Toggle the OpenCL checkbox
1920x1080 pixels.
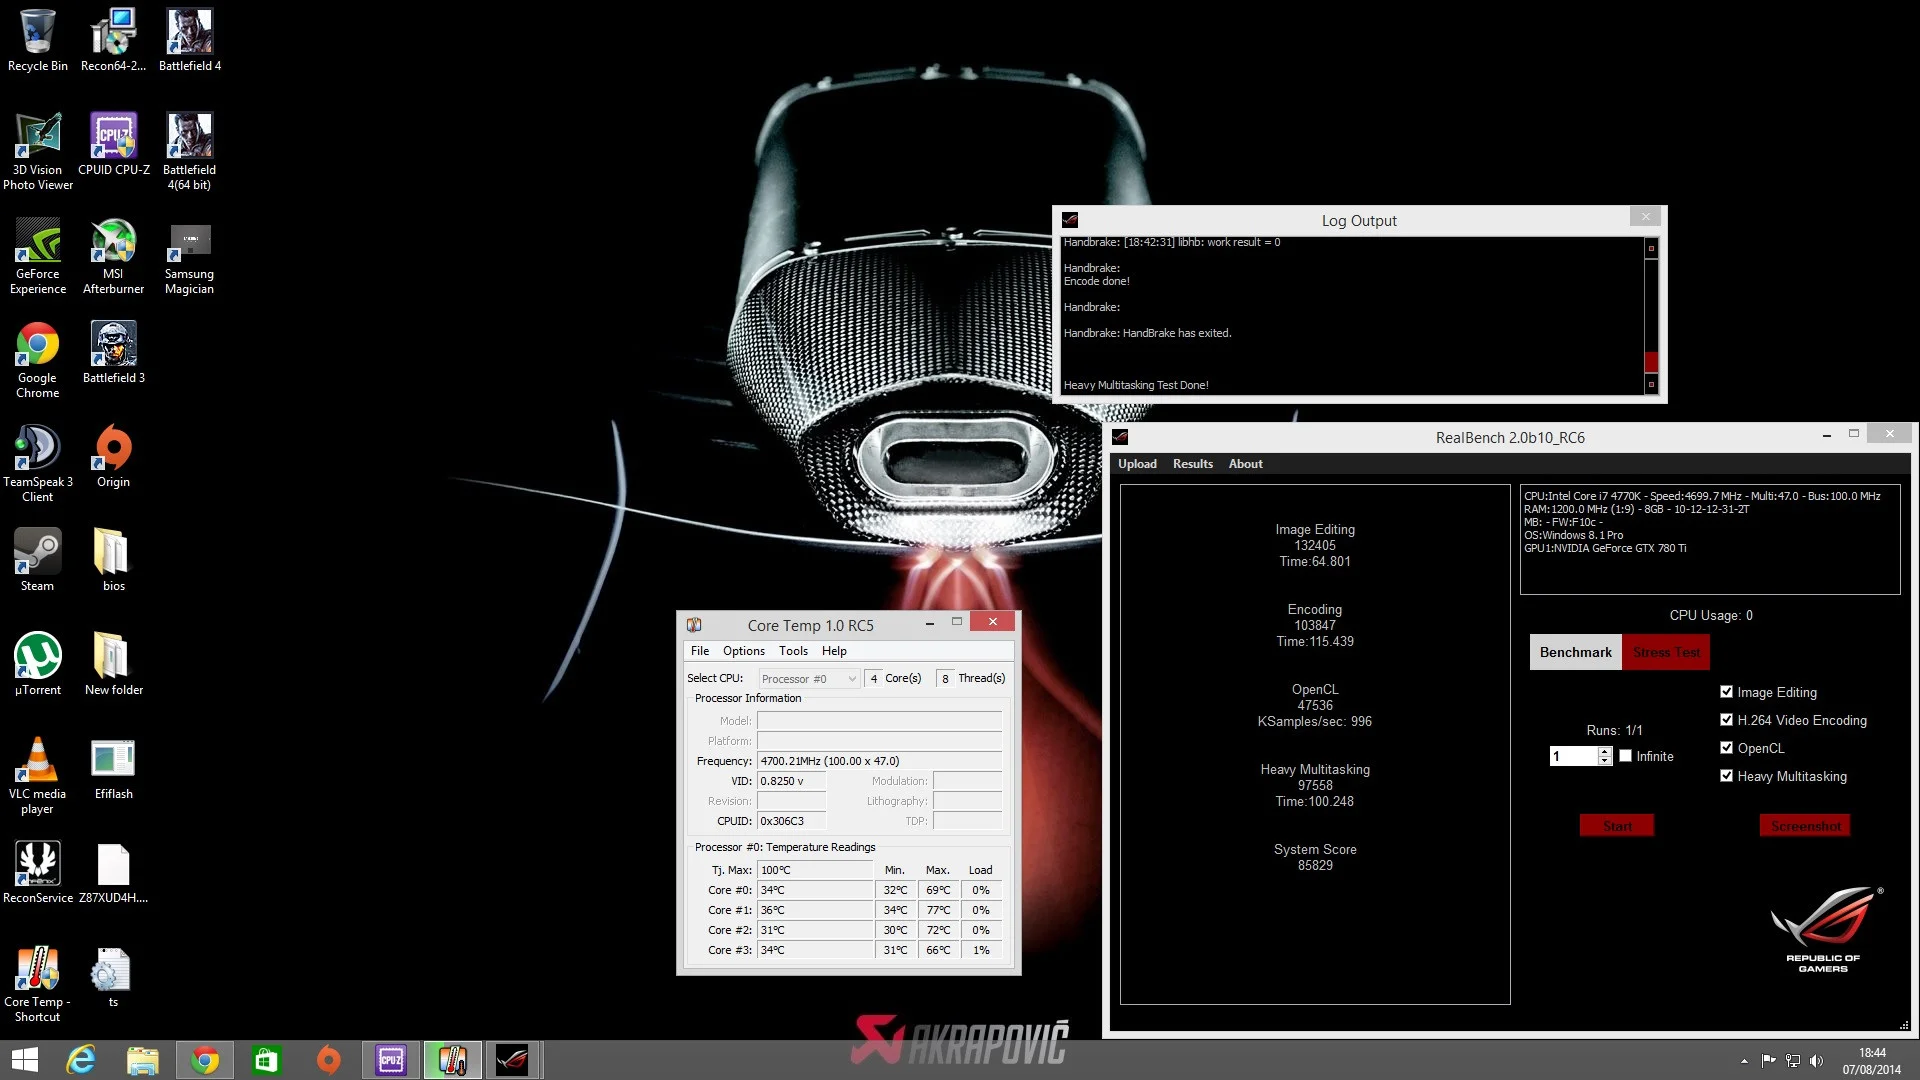1726,748
